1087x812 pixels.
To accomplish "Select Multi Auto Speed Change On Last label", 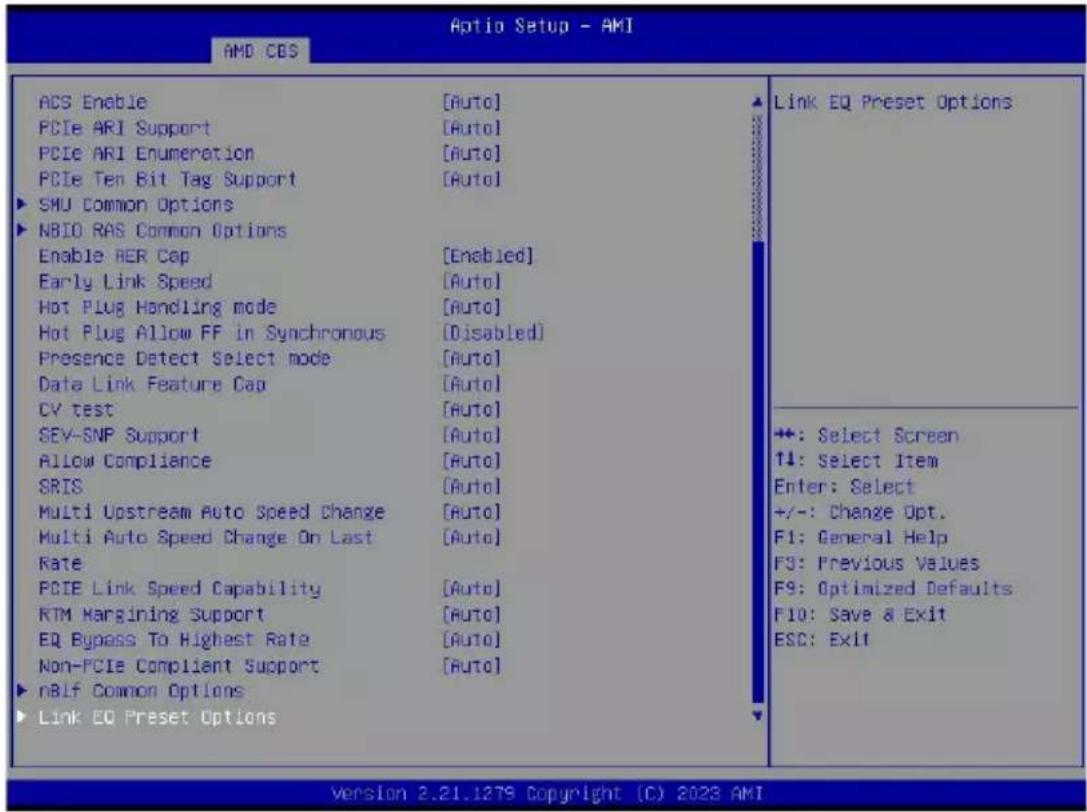I will tap(206, 537).
